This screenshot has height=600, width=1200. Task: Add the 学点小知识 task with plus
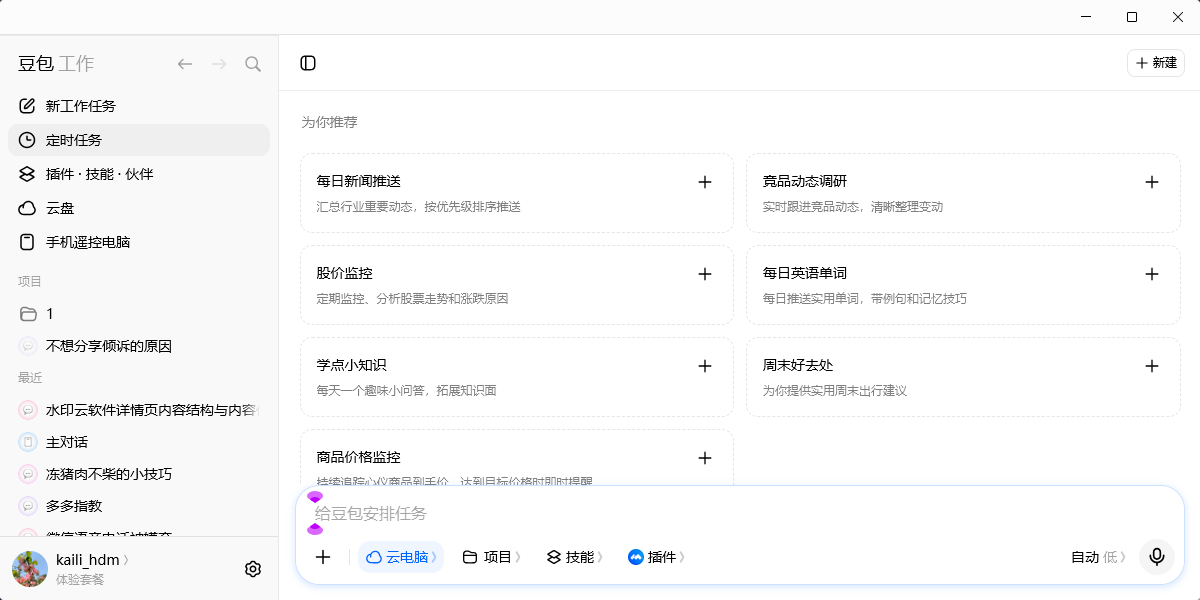pos(705,366)
